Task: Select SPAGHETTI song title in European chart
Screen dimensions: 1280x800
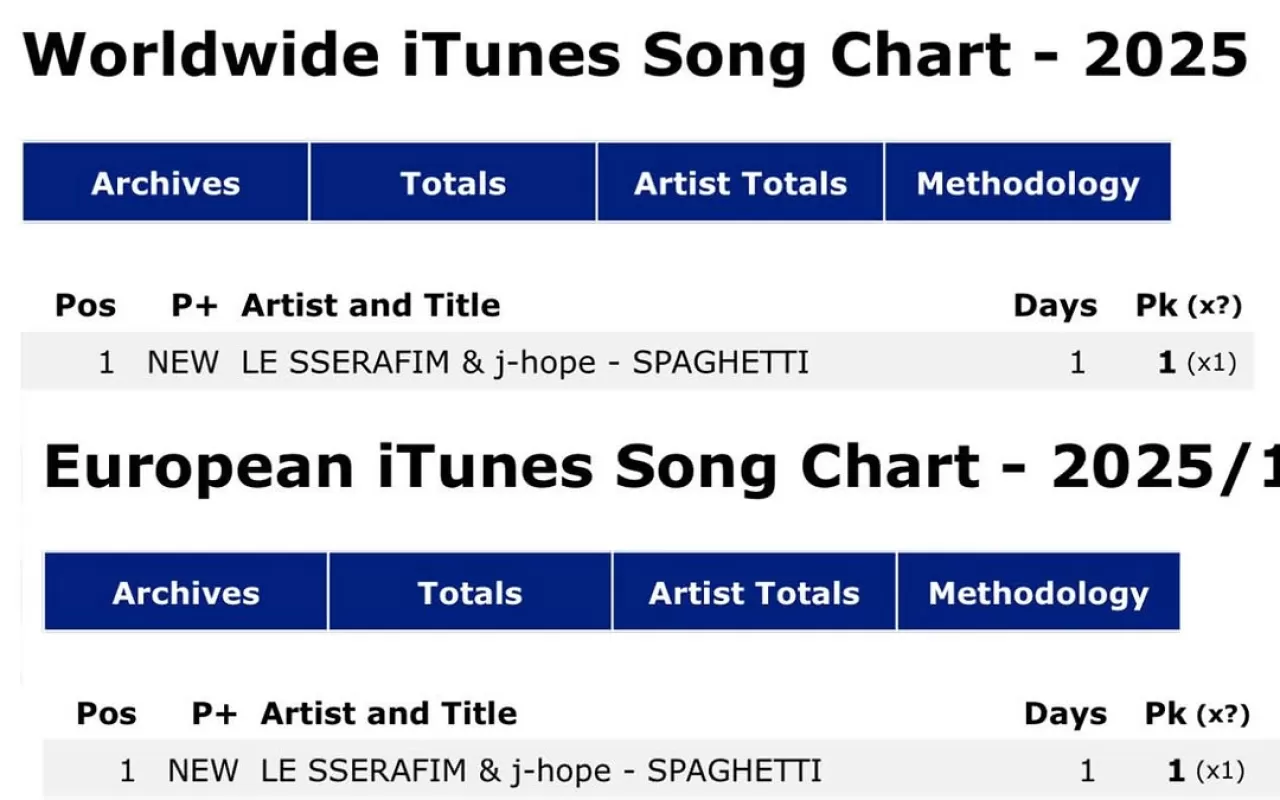Action: 735,771
